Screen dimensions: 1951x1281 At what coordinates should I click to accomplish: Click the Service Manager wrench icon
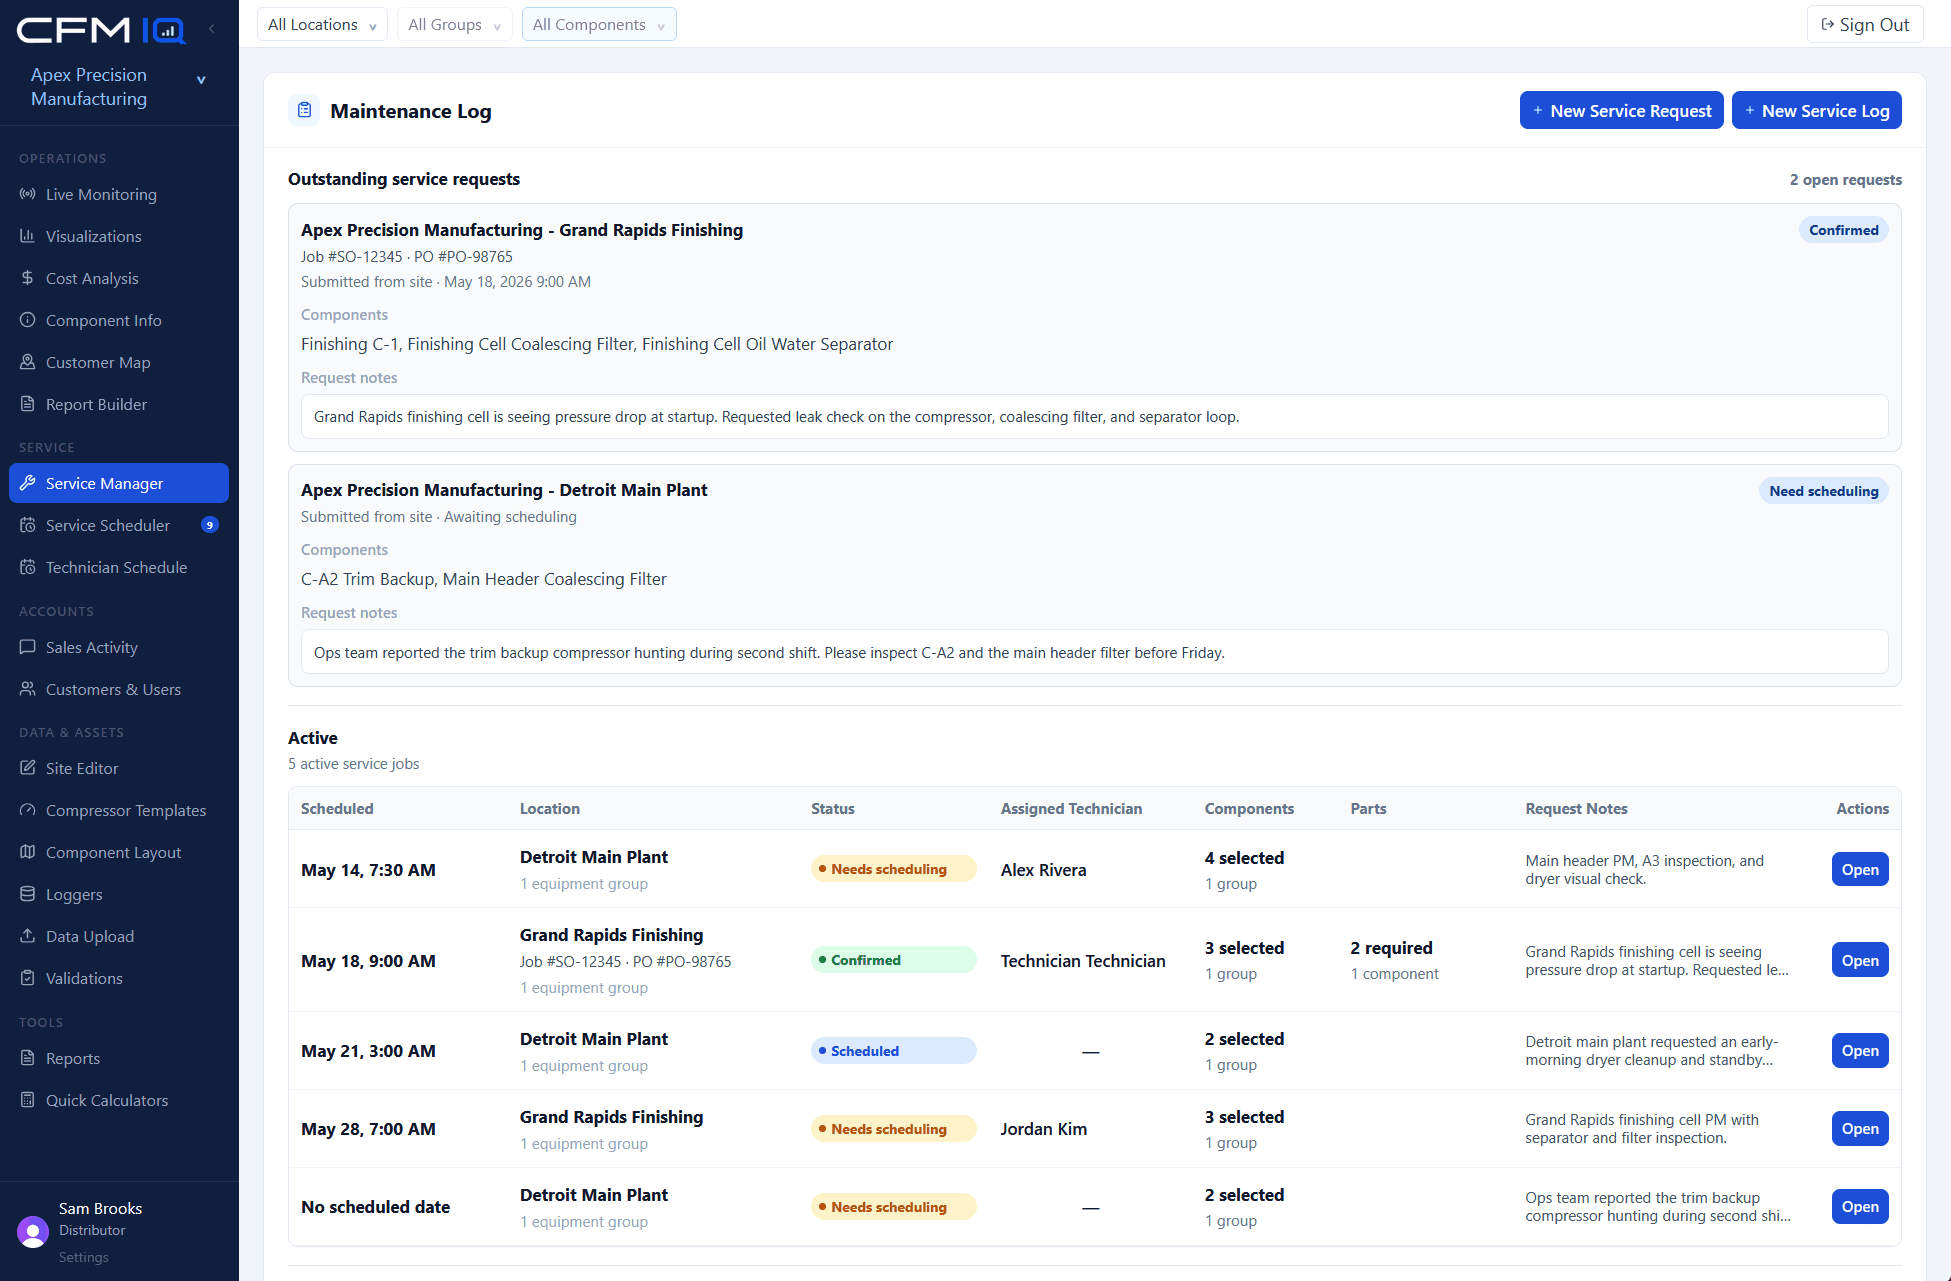coord(28,483)
